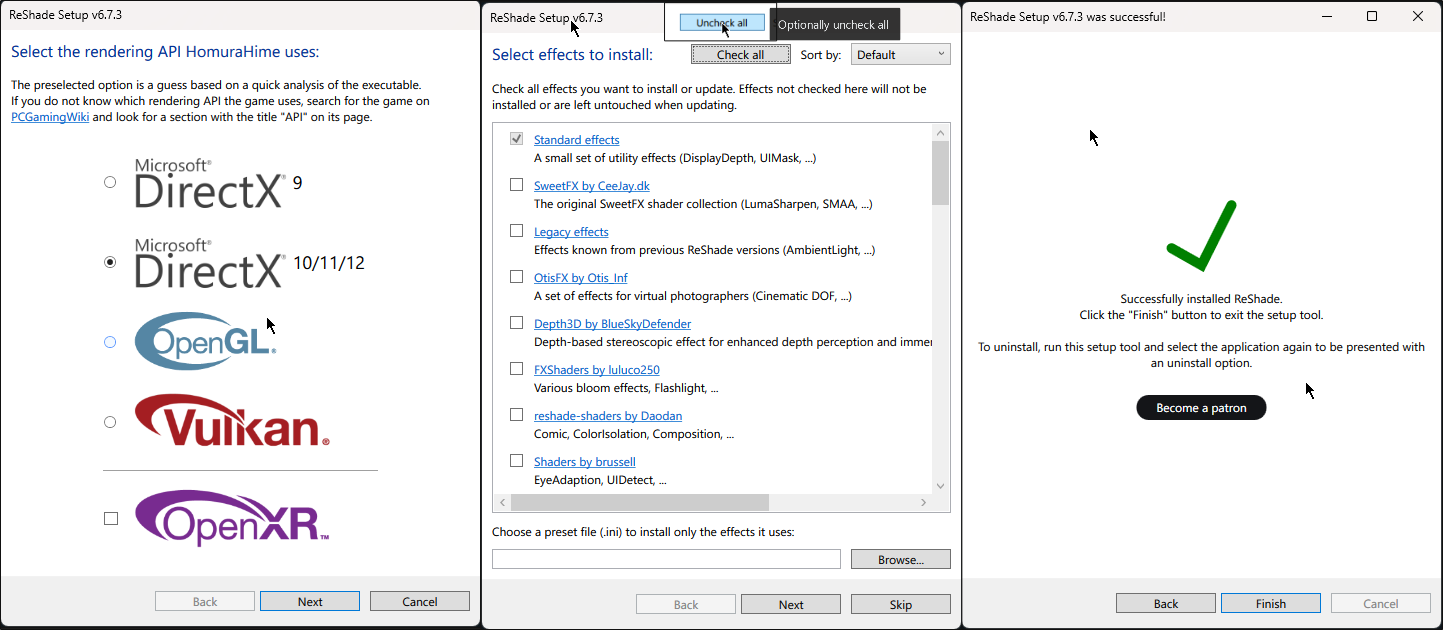This screenshot has width=1443, height=630.
Task: Choose the Vulkan radio button
Action: pos(110,422)
